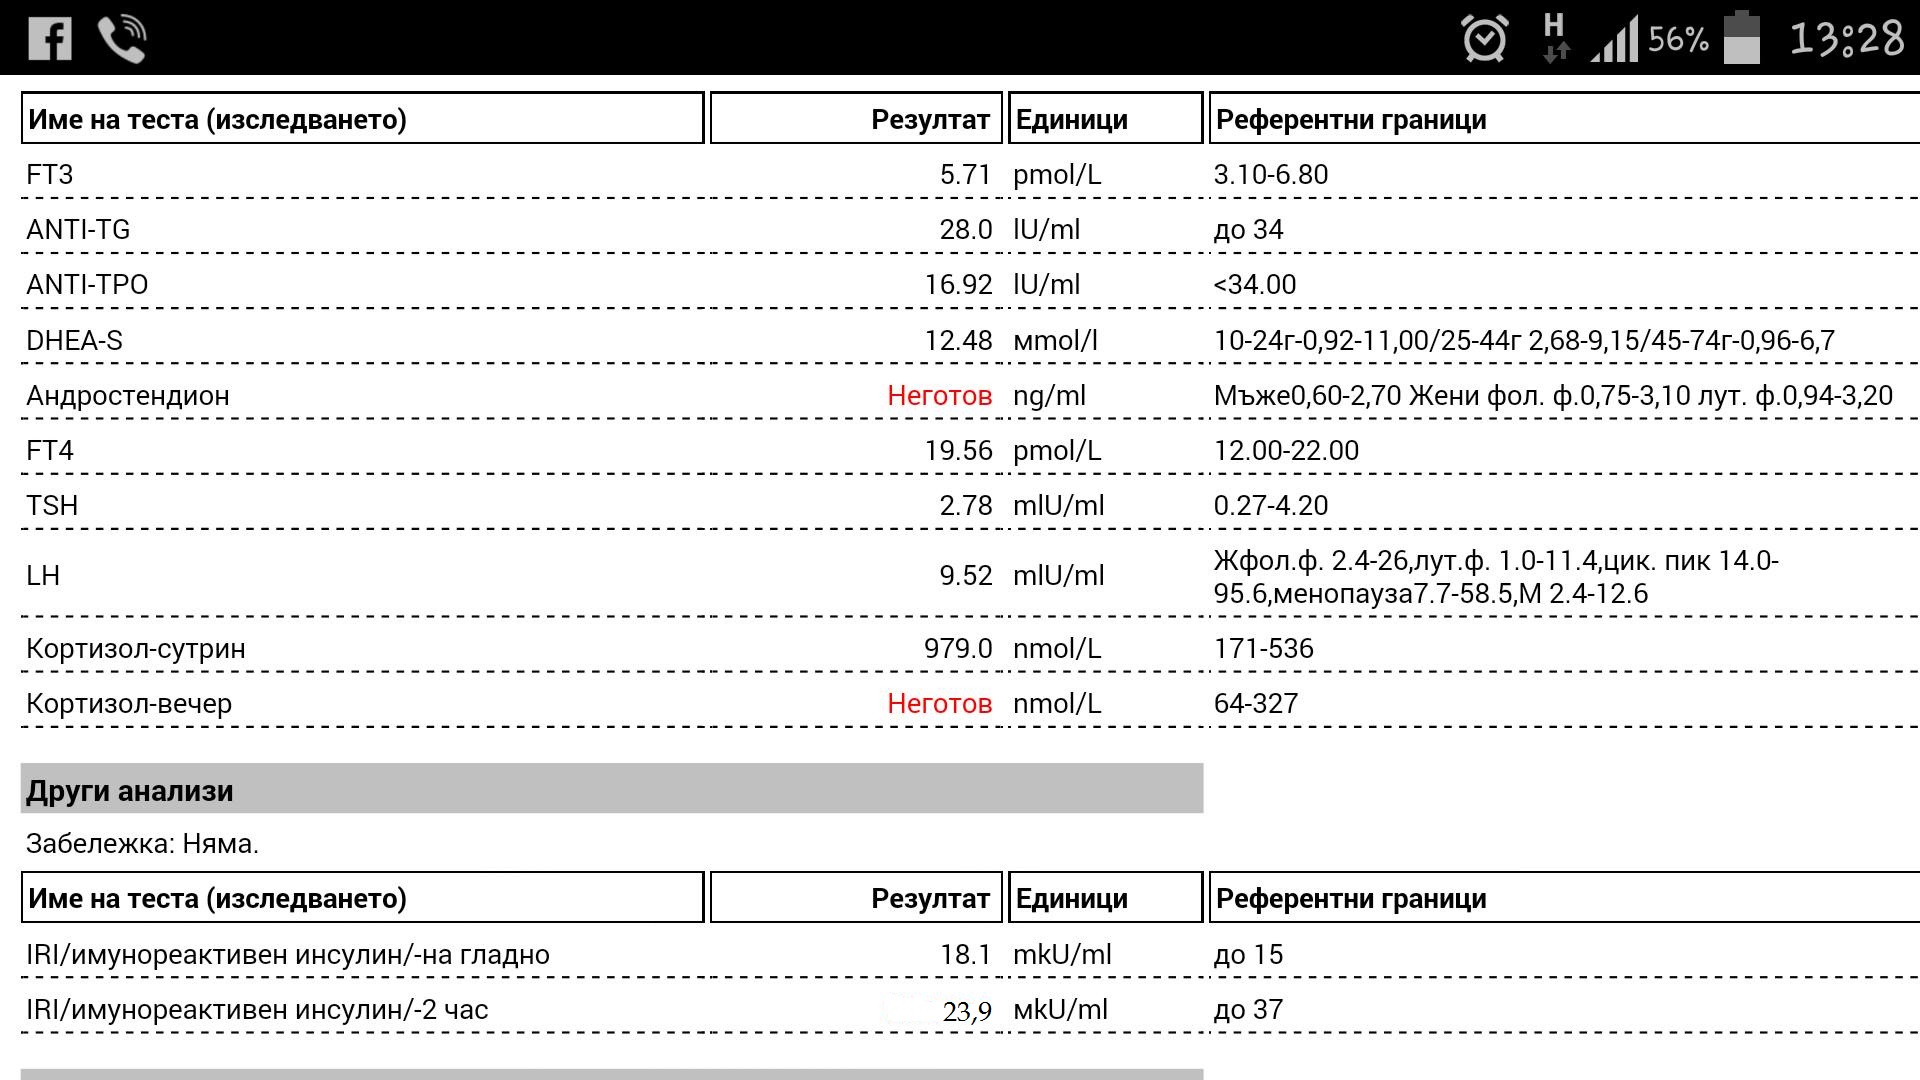The width and height of the screenshot is (1920, 1080).
Task: Select 2-hour insulin result 23,9
Action: [967, 1012]
